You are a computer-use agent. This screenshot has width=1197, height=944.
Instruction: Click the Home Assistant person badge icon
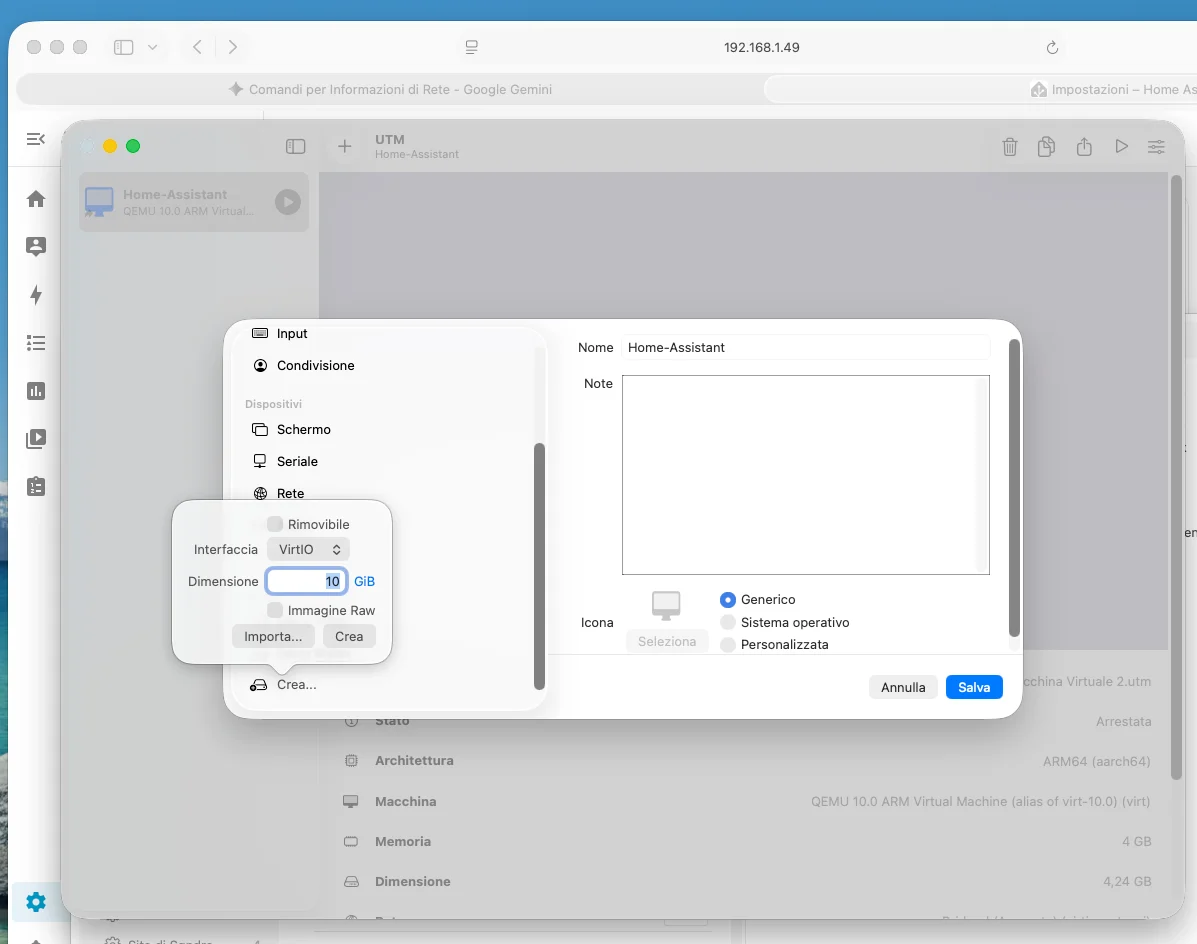[36, 246]
